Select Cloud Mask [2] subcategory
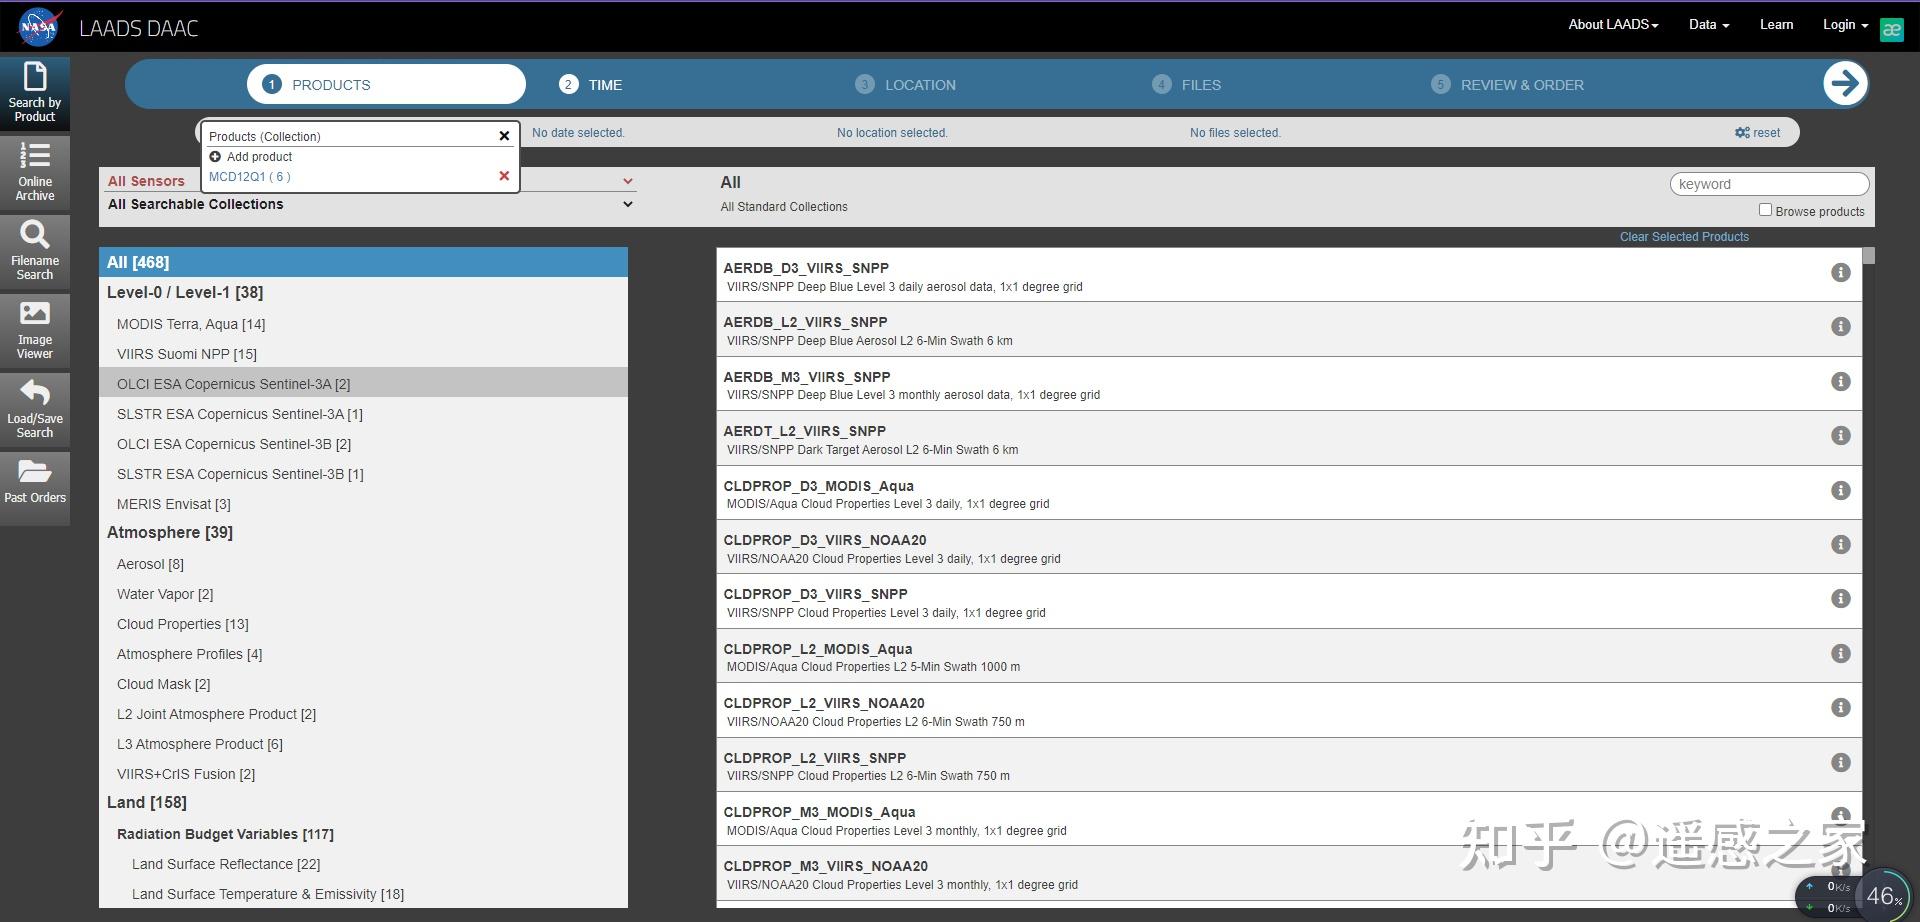 (x=164, y=684)
